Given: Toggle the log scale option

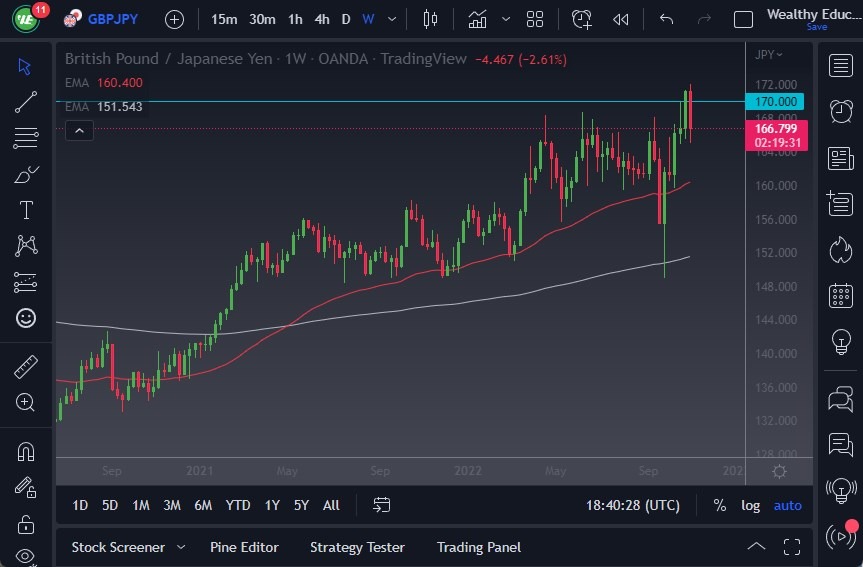Looking at the screenshot, I should [x=750, y=505].
